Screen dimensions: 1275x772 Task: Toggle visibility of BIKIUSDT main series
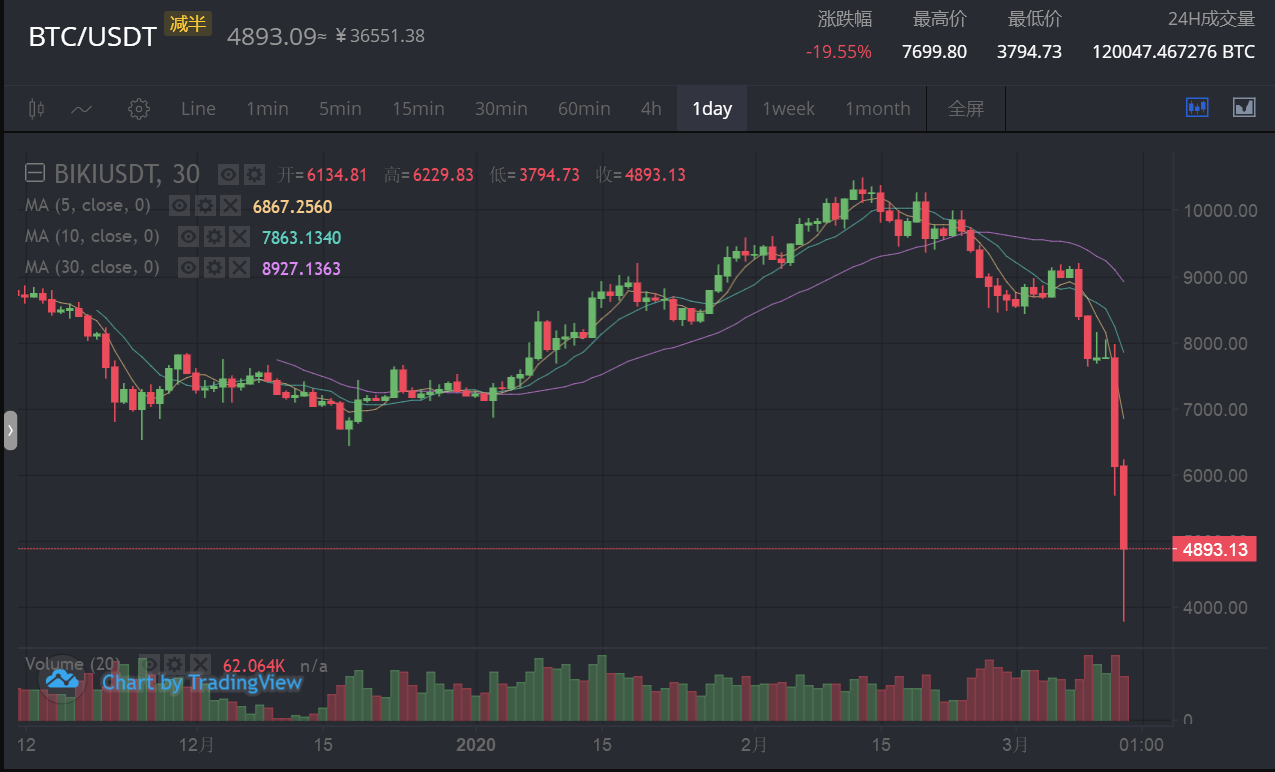pyautogui.click(x=228, y=175)
